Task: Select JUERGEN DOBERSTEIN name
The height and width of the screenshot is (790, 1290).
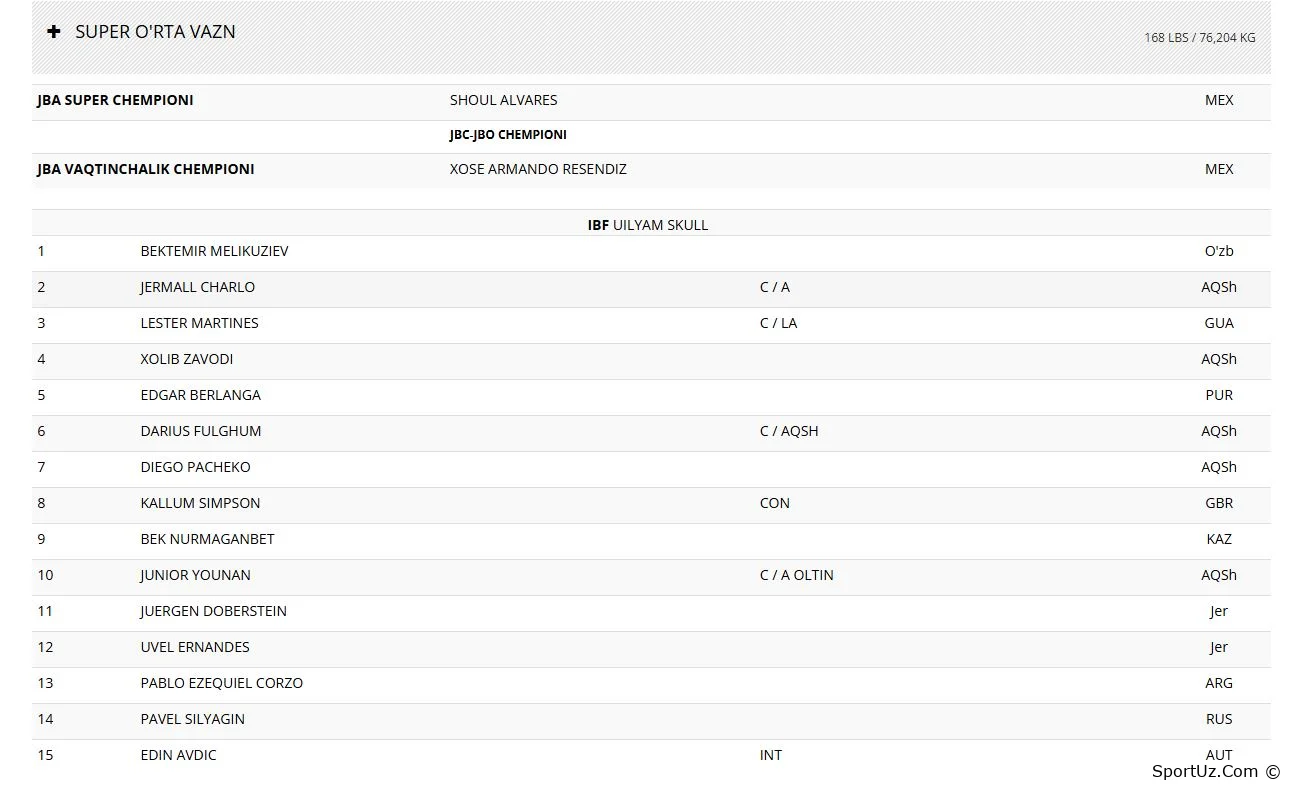Action: tap(214, 611)
